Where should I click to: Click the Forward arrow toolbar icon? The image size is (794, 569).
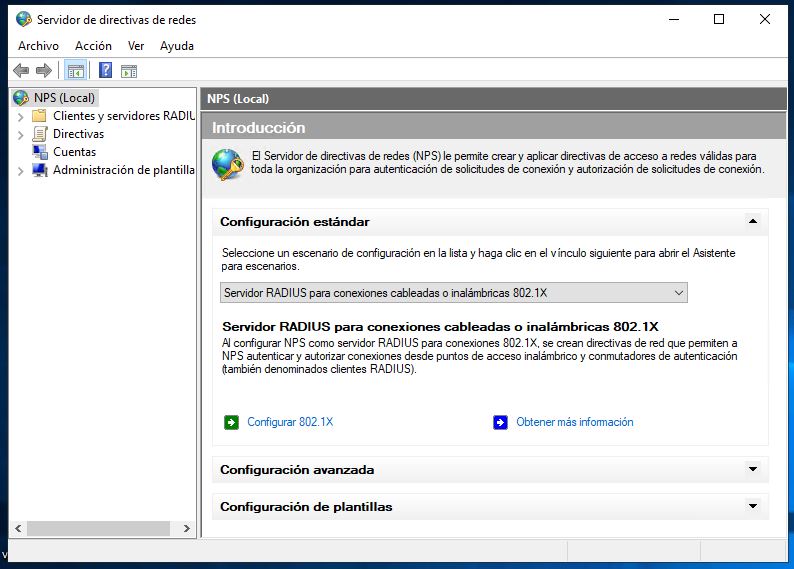point(44,70)
